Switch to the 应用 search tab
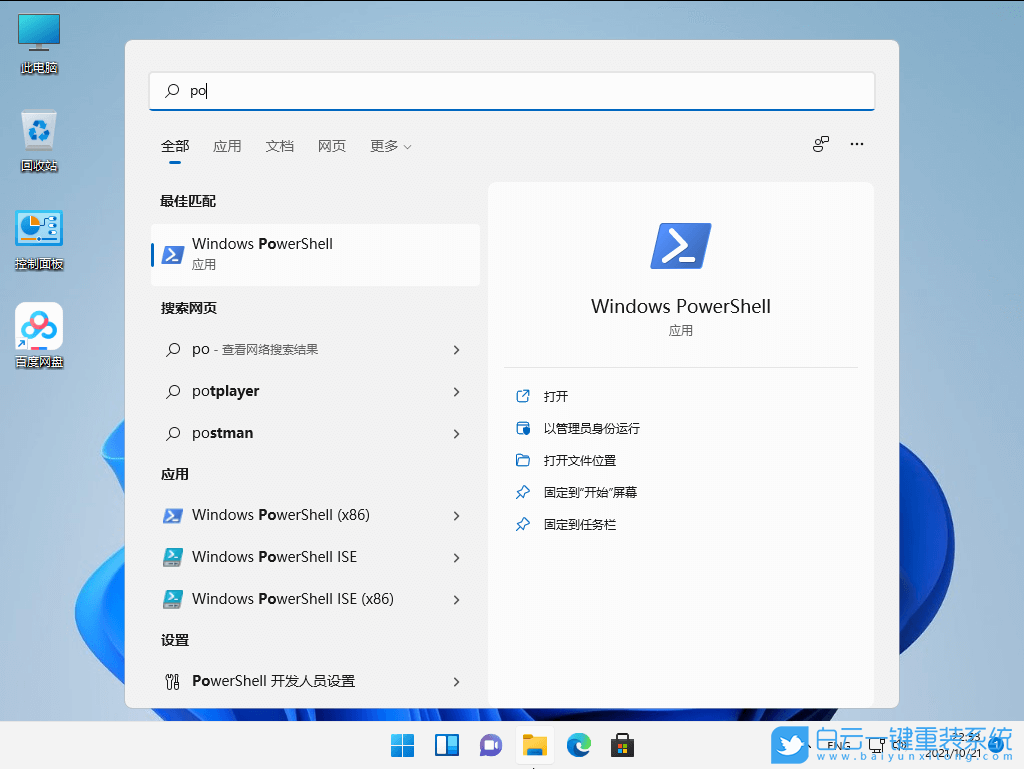1024x769 pixels. coord(228,145)
